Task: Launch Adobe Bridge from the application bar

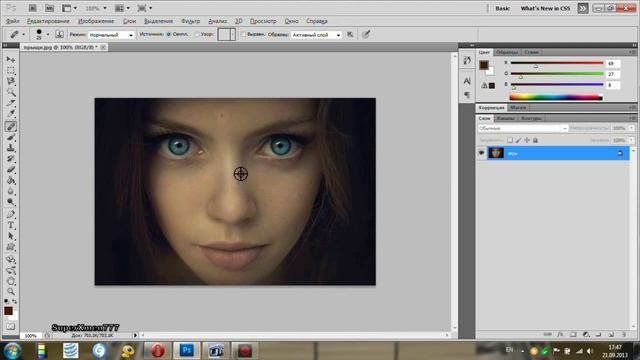Action: click(33, 8)
